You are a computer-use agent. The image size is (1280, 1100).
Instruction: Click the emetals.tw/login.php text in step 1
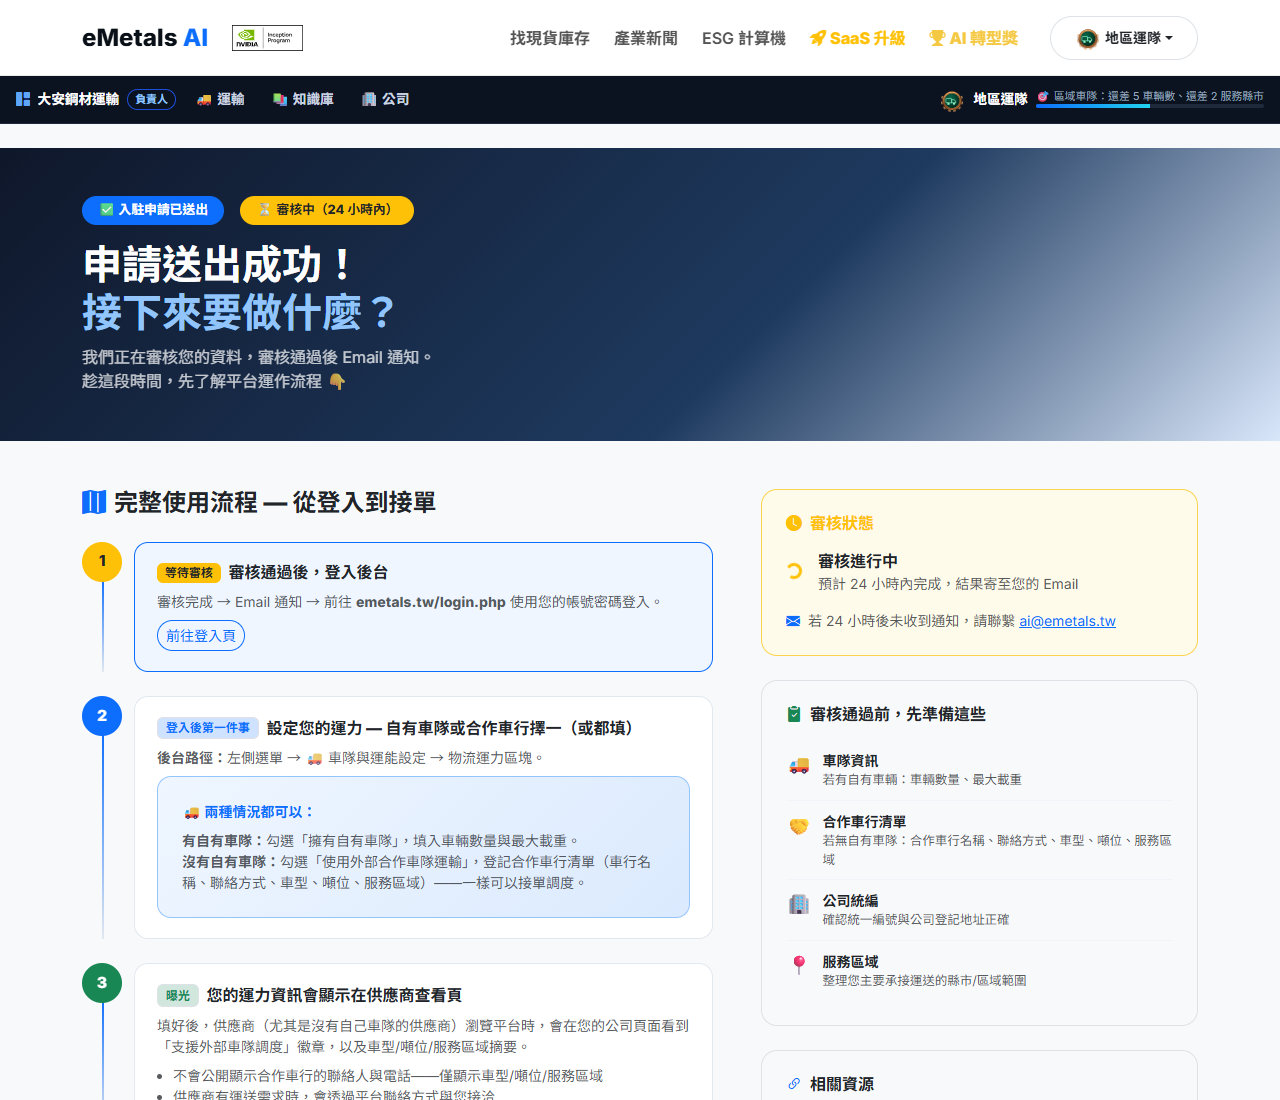click(431, 602)
